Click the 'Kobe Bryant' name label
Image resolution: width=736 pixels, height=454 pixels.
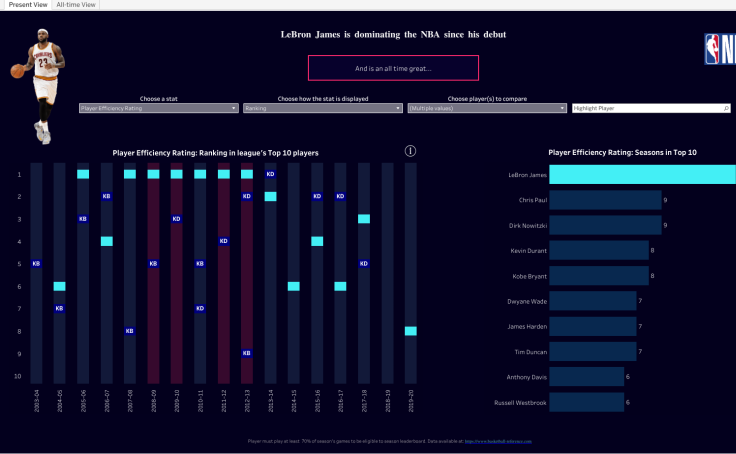coord(529,276)
